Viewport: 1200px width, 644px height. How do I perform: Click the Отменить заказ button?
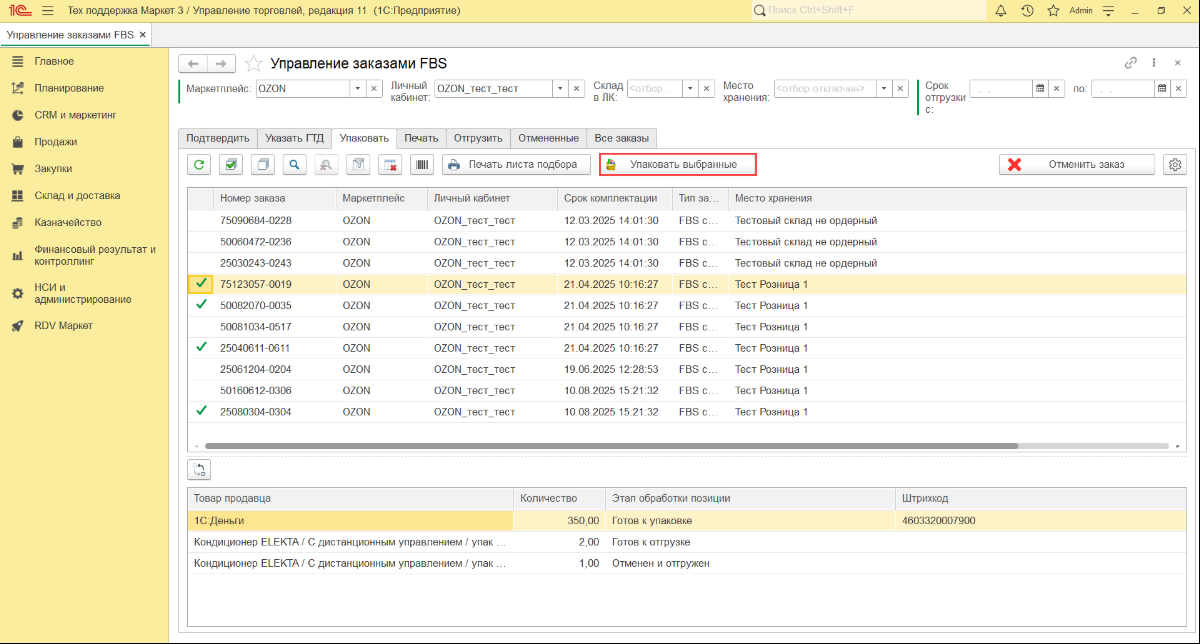pyautogui.click(x=1076, y=165)
